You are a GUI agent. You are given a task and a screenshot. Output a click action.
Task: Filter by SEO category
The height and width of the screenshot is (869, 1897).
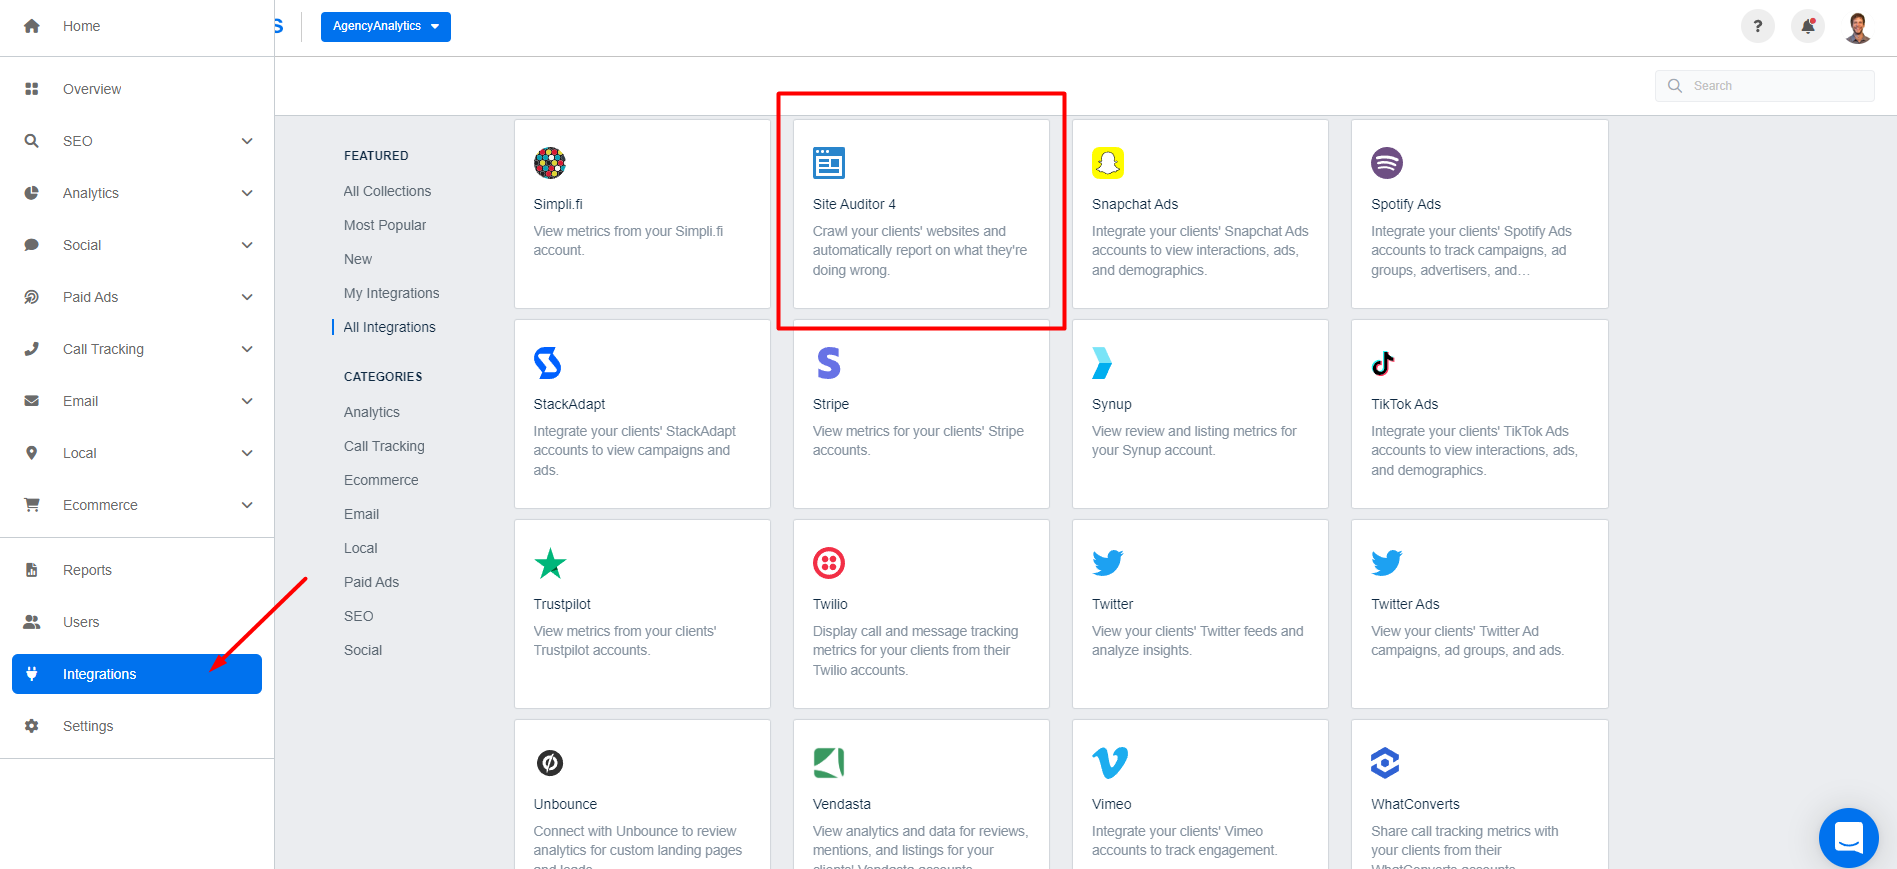tap(358, 616)
